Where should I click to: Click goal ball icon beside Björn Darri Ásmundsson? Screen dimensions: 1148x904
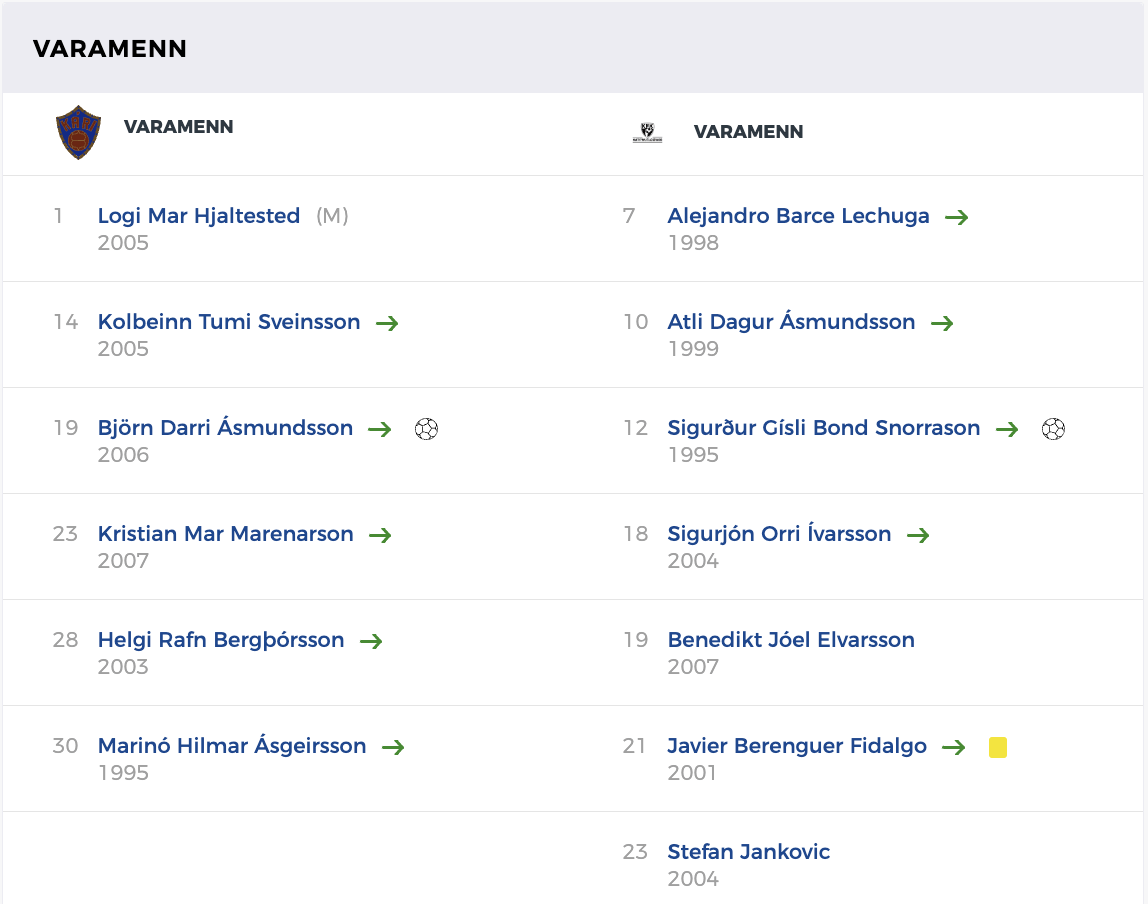coord(426,429)
